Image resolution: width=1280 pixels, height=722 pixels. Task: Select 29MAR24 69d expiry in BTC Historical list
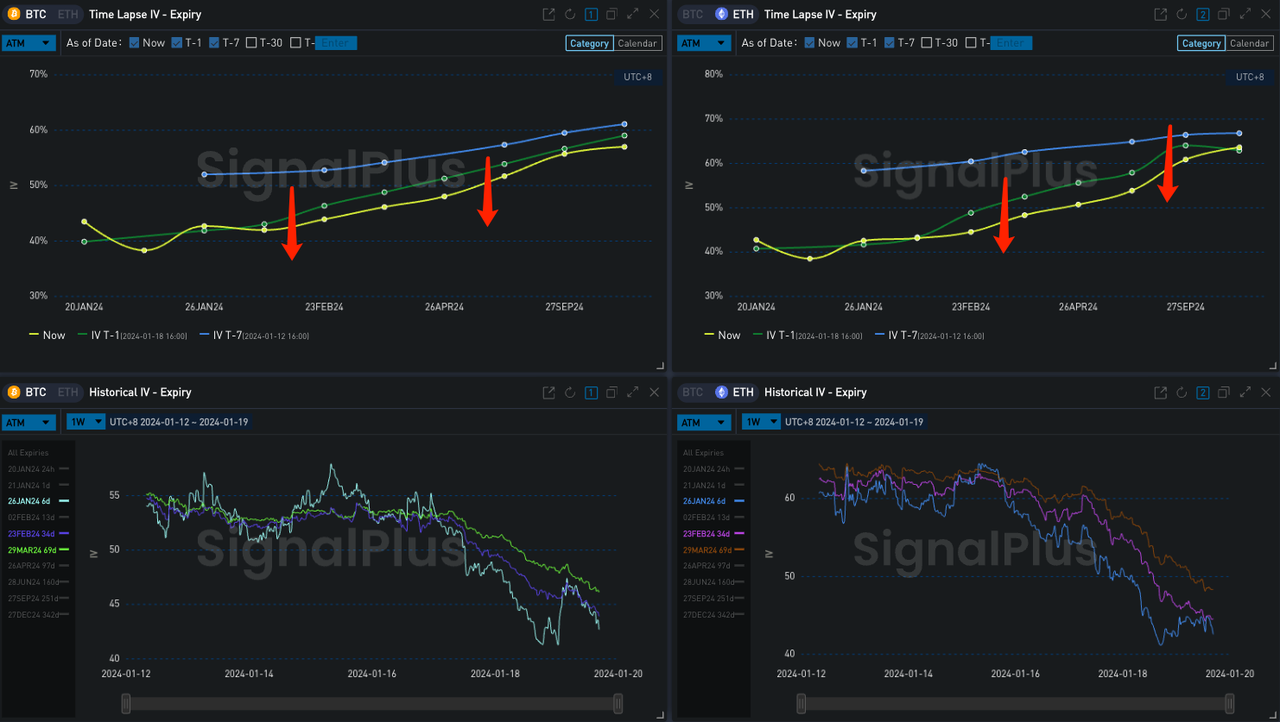coord(33,550)
